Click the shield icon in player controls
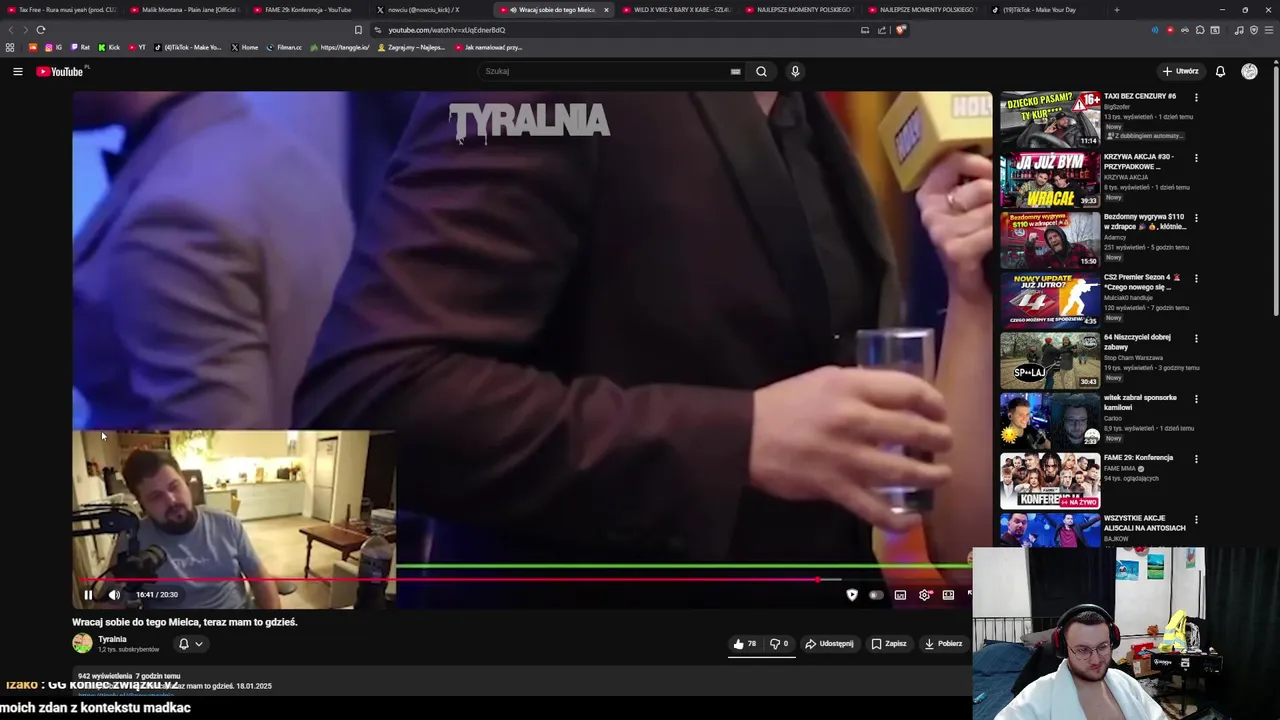This screenshot has width=1280, height=720. coord(852,595)
